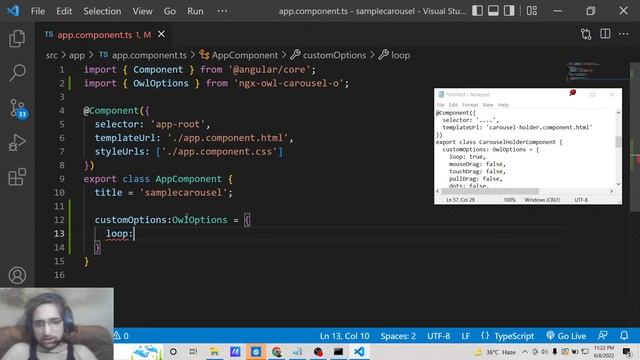Open the Notepad Help menu

click(503, 105)
